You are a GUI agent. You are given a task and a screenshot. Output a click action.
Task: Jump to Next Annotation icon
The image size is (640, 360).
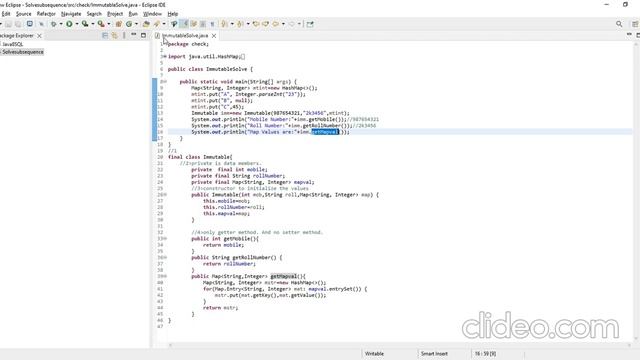pos(224,24)
